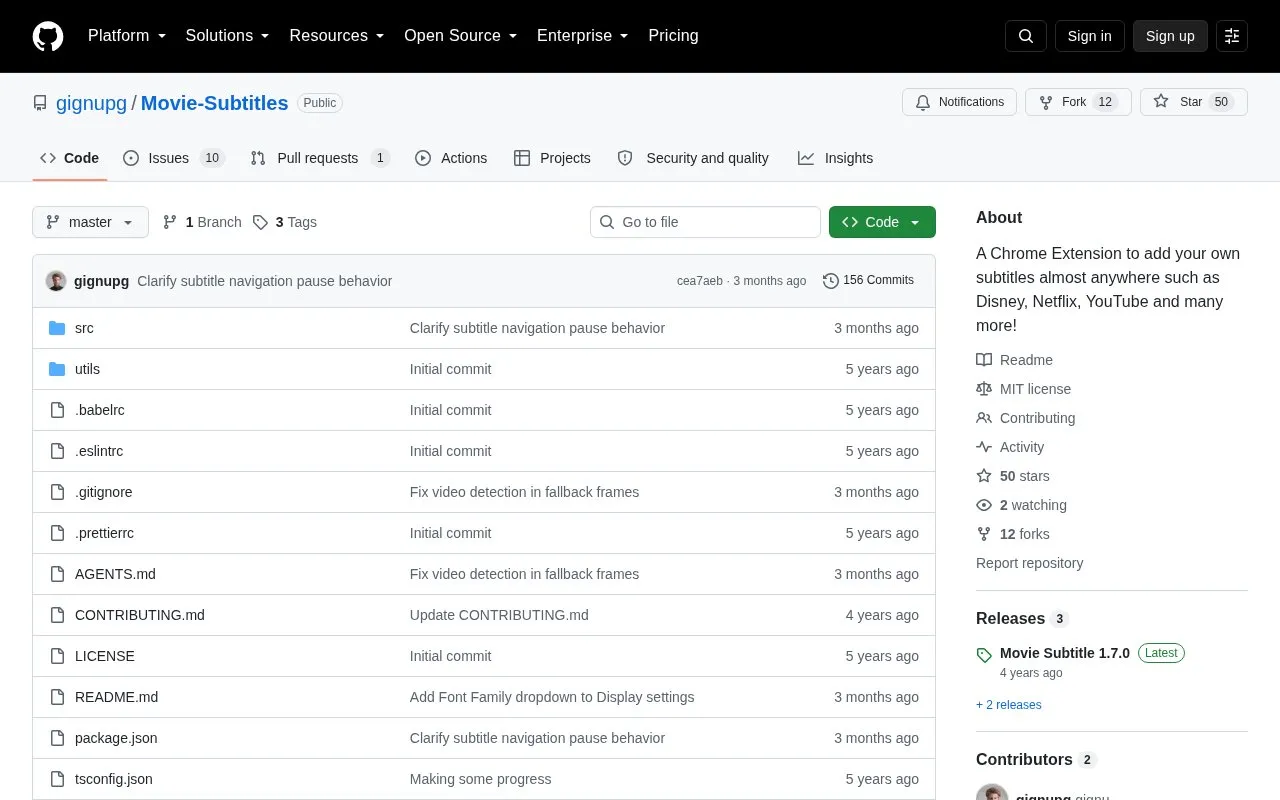Expand the Platform menu in the header
The height and width of the screenshot is (800, 1280).
(x=127, y=36)
